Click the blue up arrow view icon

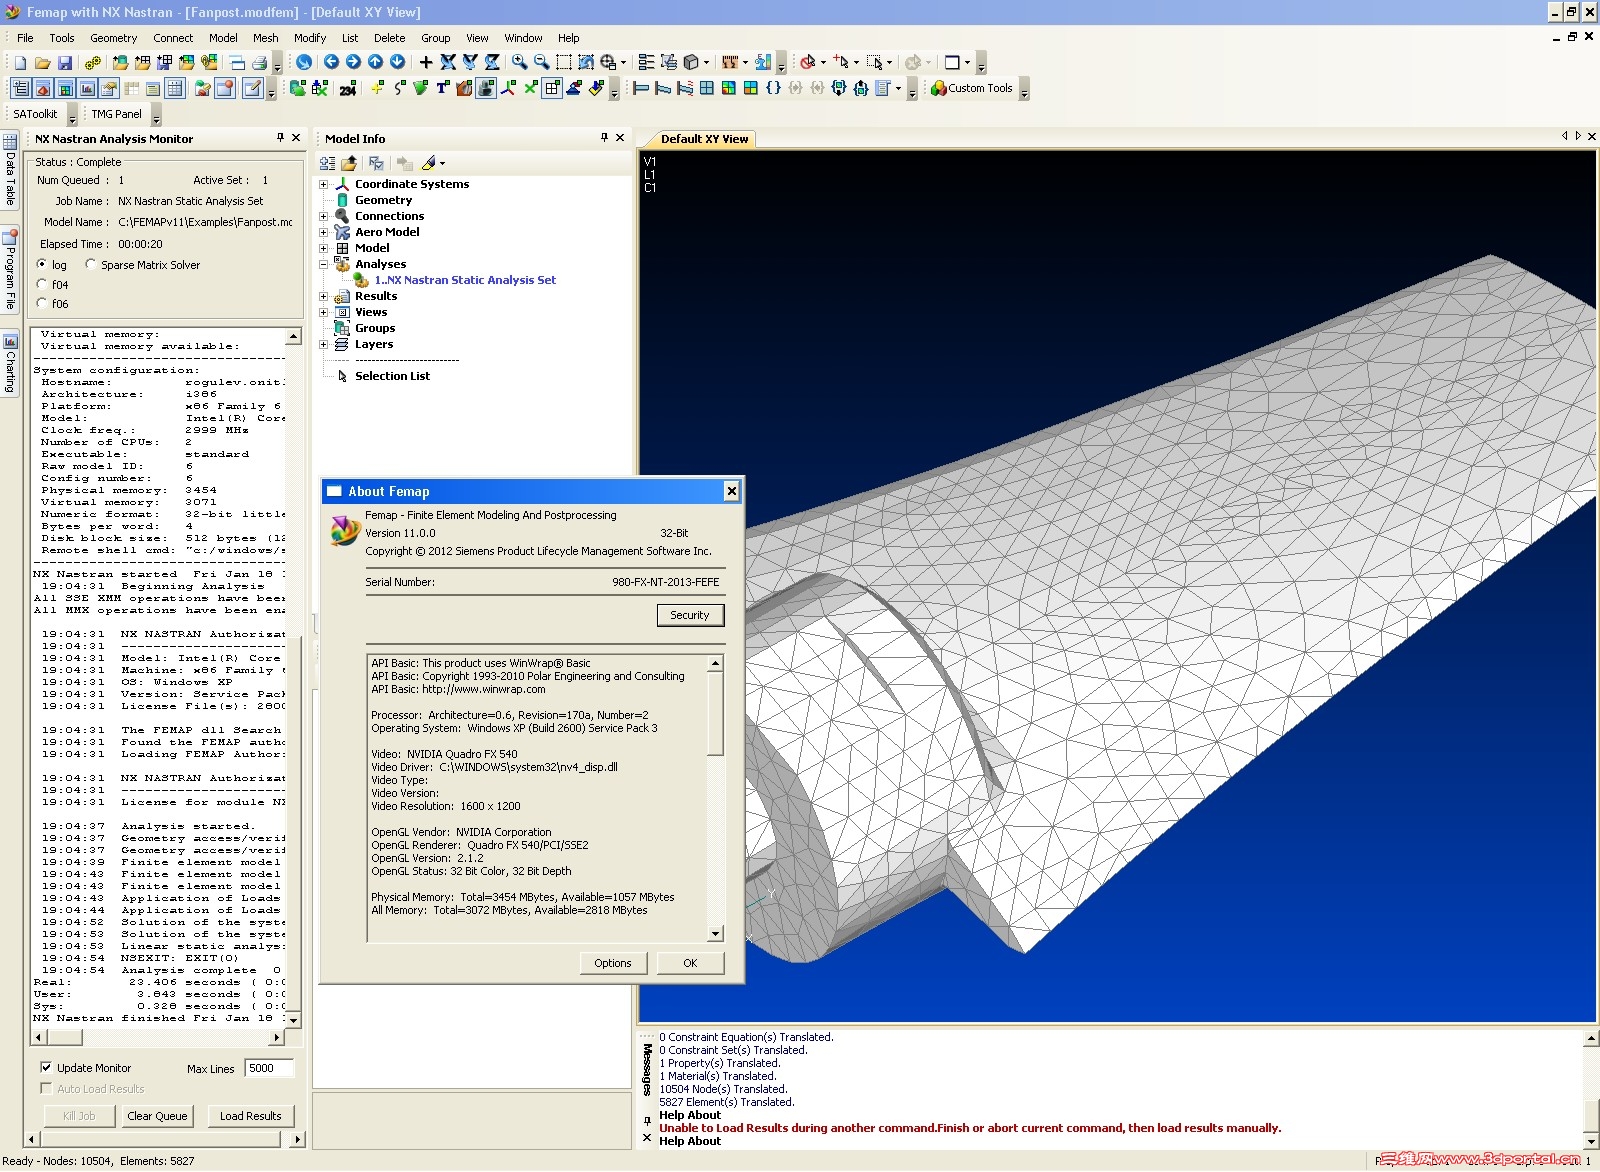[375, 62]
